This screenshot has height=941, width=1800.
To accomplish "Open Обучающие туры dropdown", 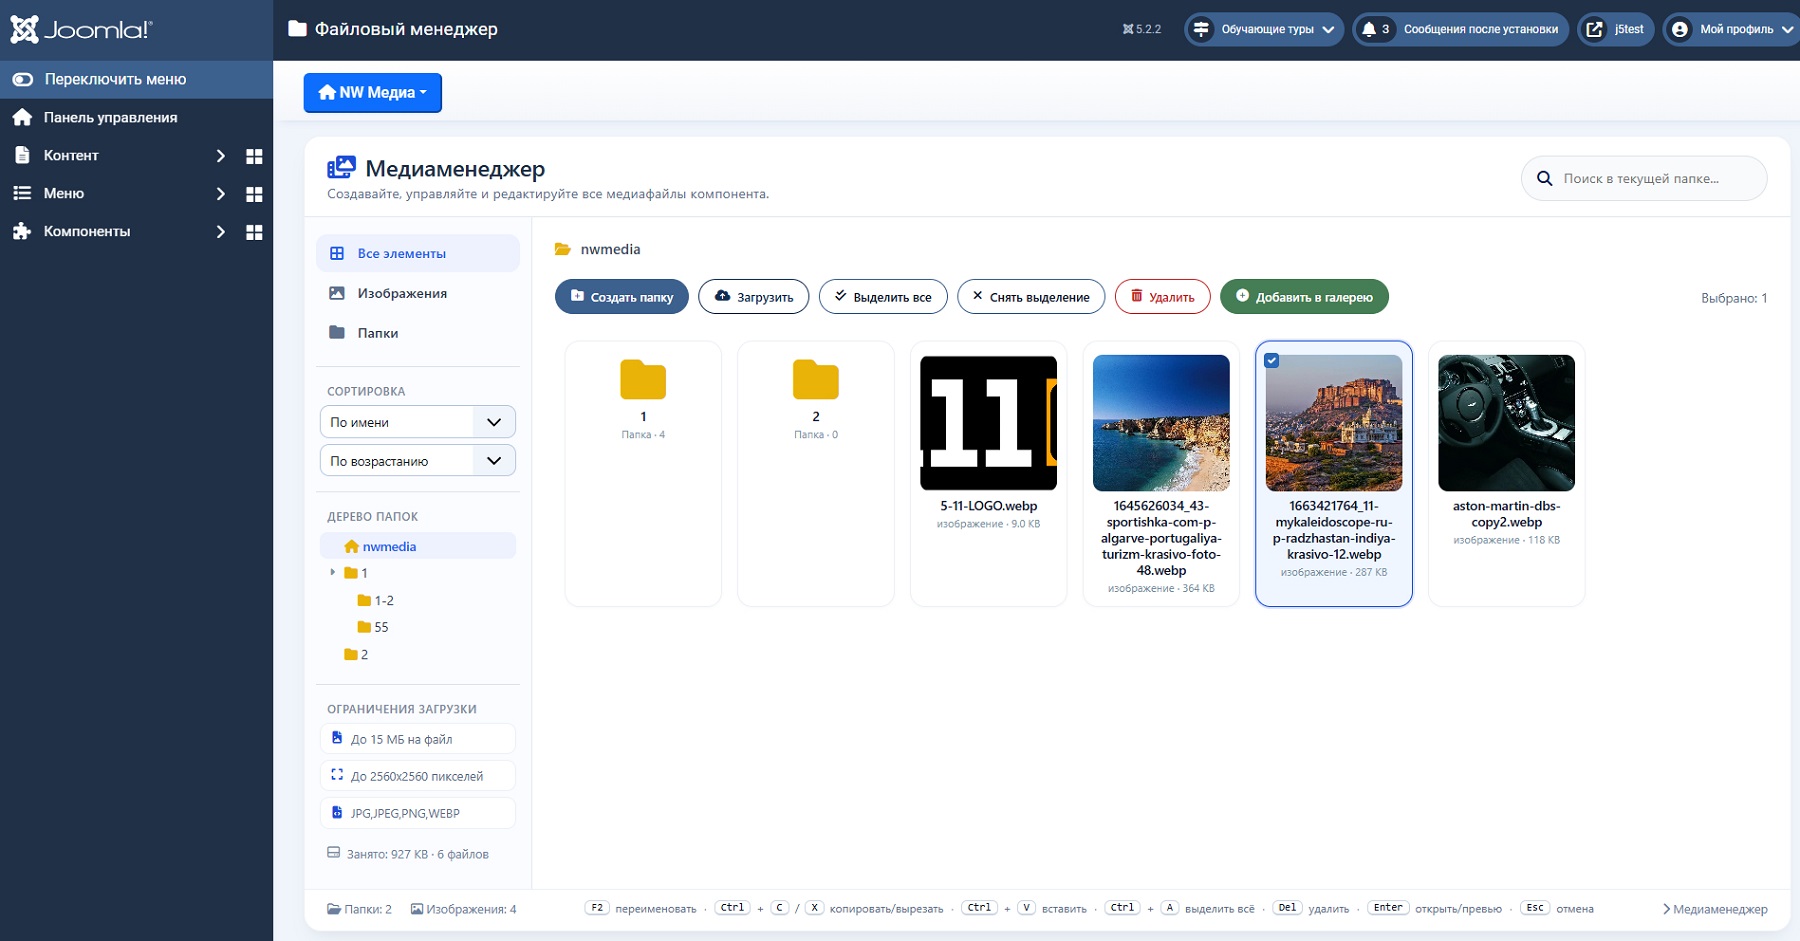I will [1264, 29].
